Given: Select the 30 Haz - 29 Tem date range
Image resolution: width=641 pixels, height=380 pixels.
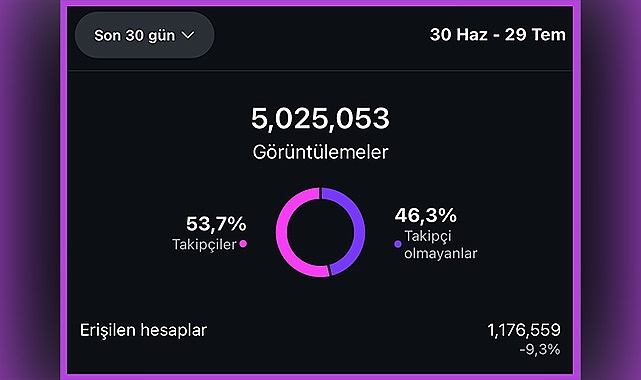Looking at the screenshot, I should [x=498, y=35].
